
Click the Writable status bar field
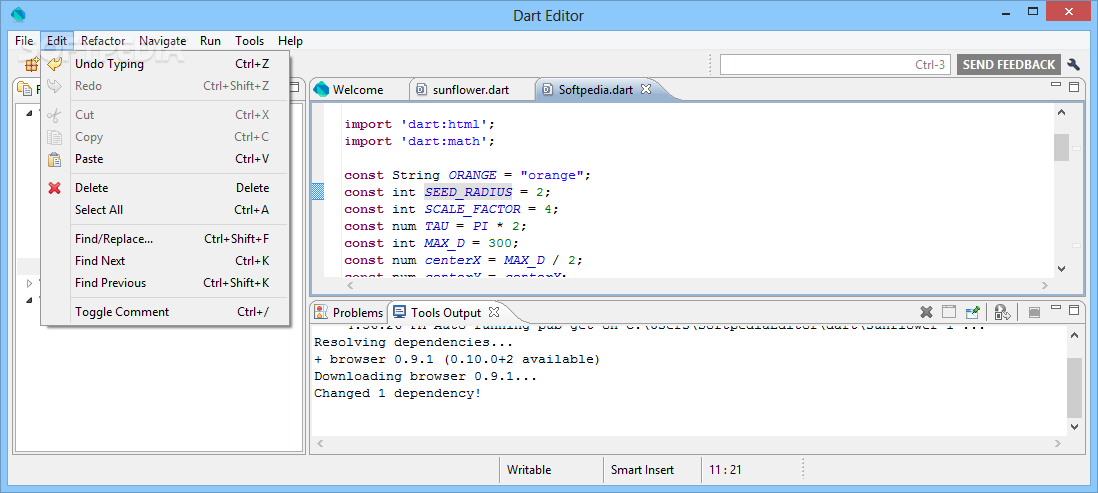coord(529,470)
